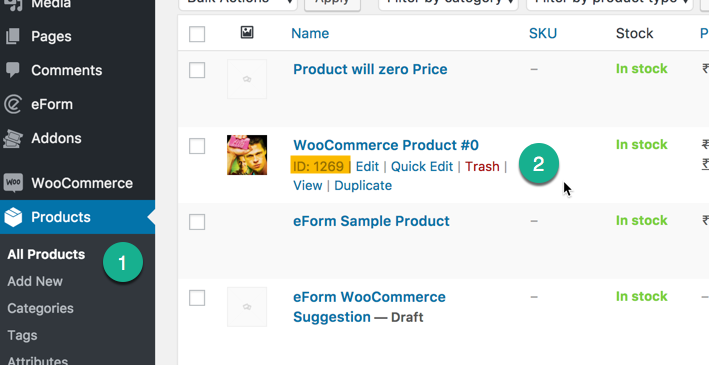Click Quick Edit under WooCommerce Product #0
709x365 pixels.
tap(422, 166)
